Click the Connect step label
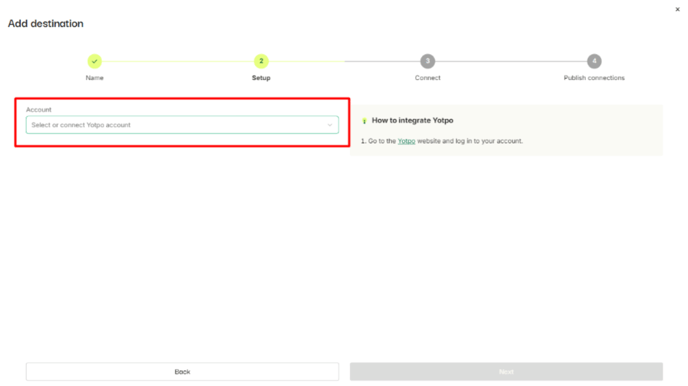The image size is (688, 386). 427,78
